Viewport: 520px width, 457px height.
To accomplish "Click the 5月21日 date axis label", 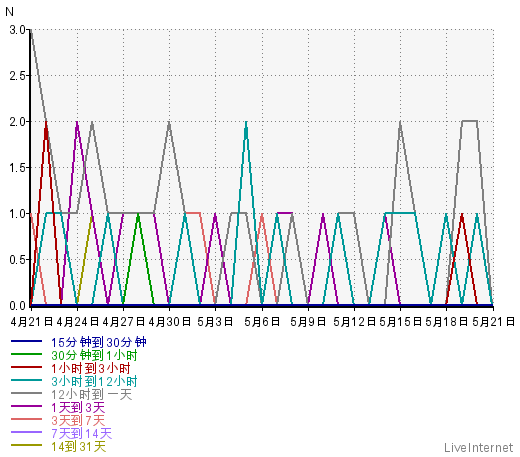I will coord(493,322).
